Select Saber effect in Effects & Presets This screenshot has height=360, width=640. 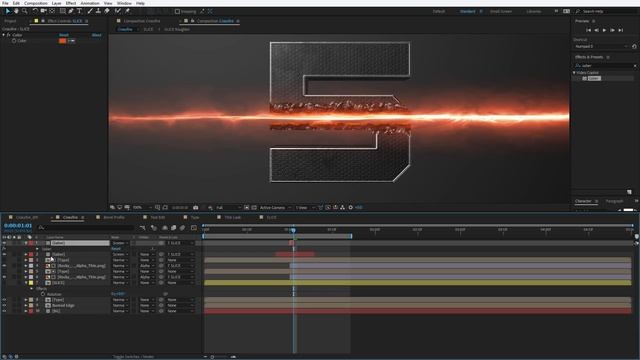coord(594,78)
